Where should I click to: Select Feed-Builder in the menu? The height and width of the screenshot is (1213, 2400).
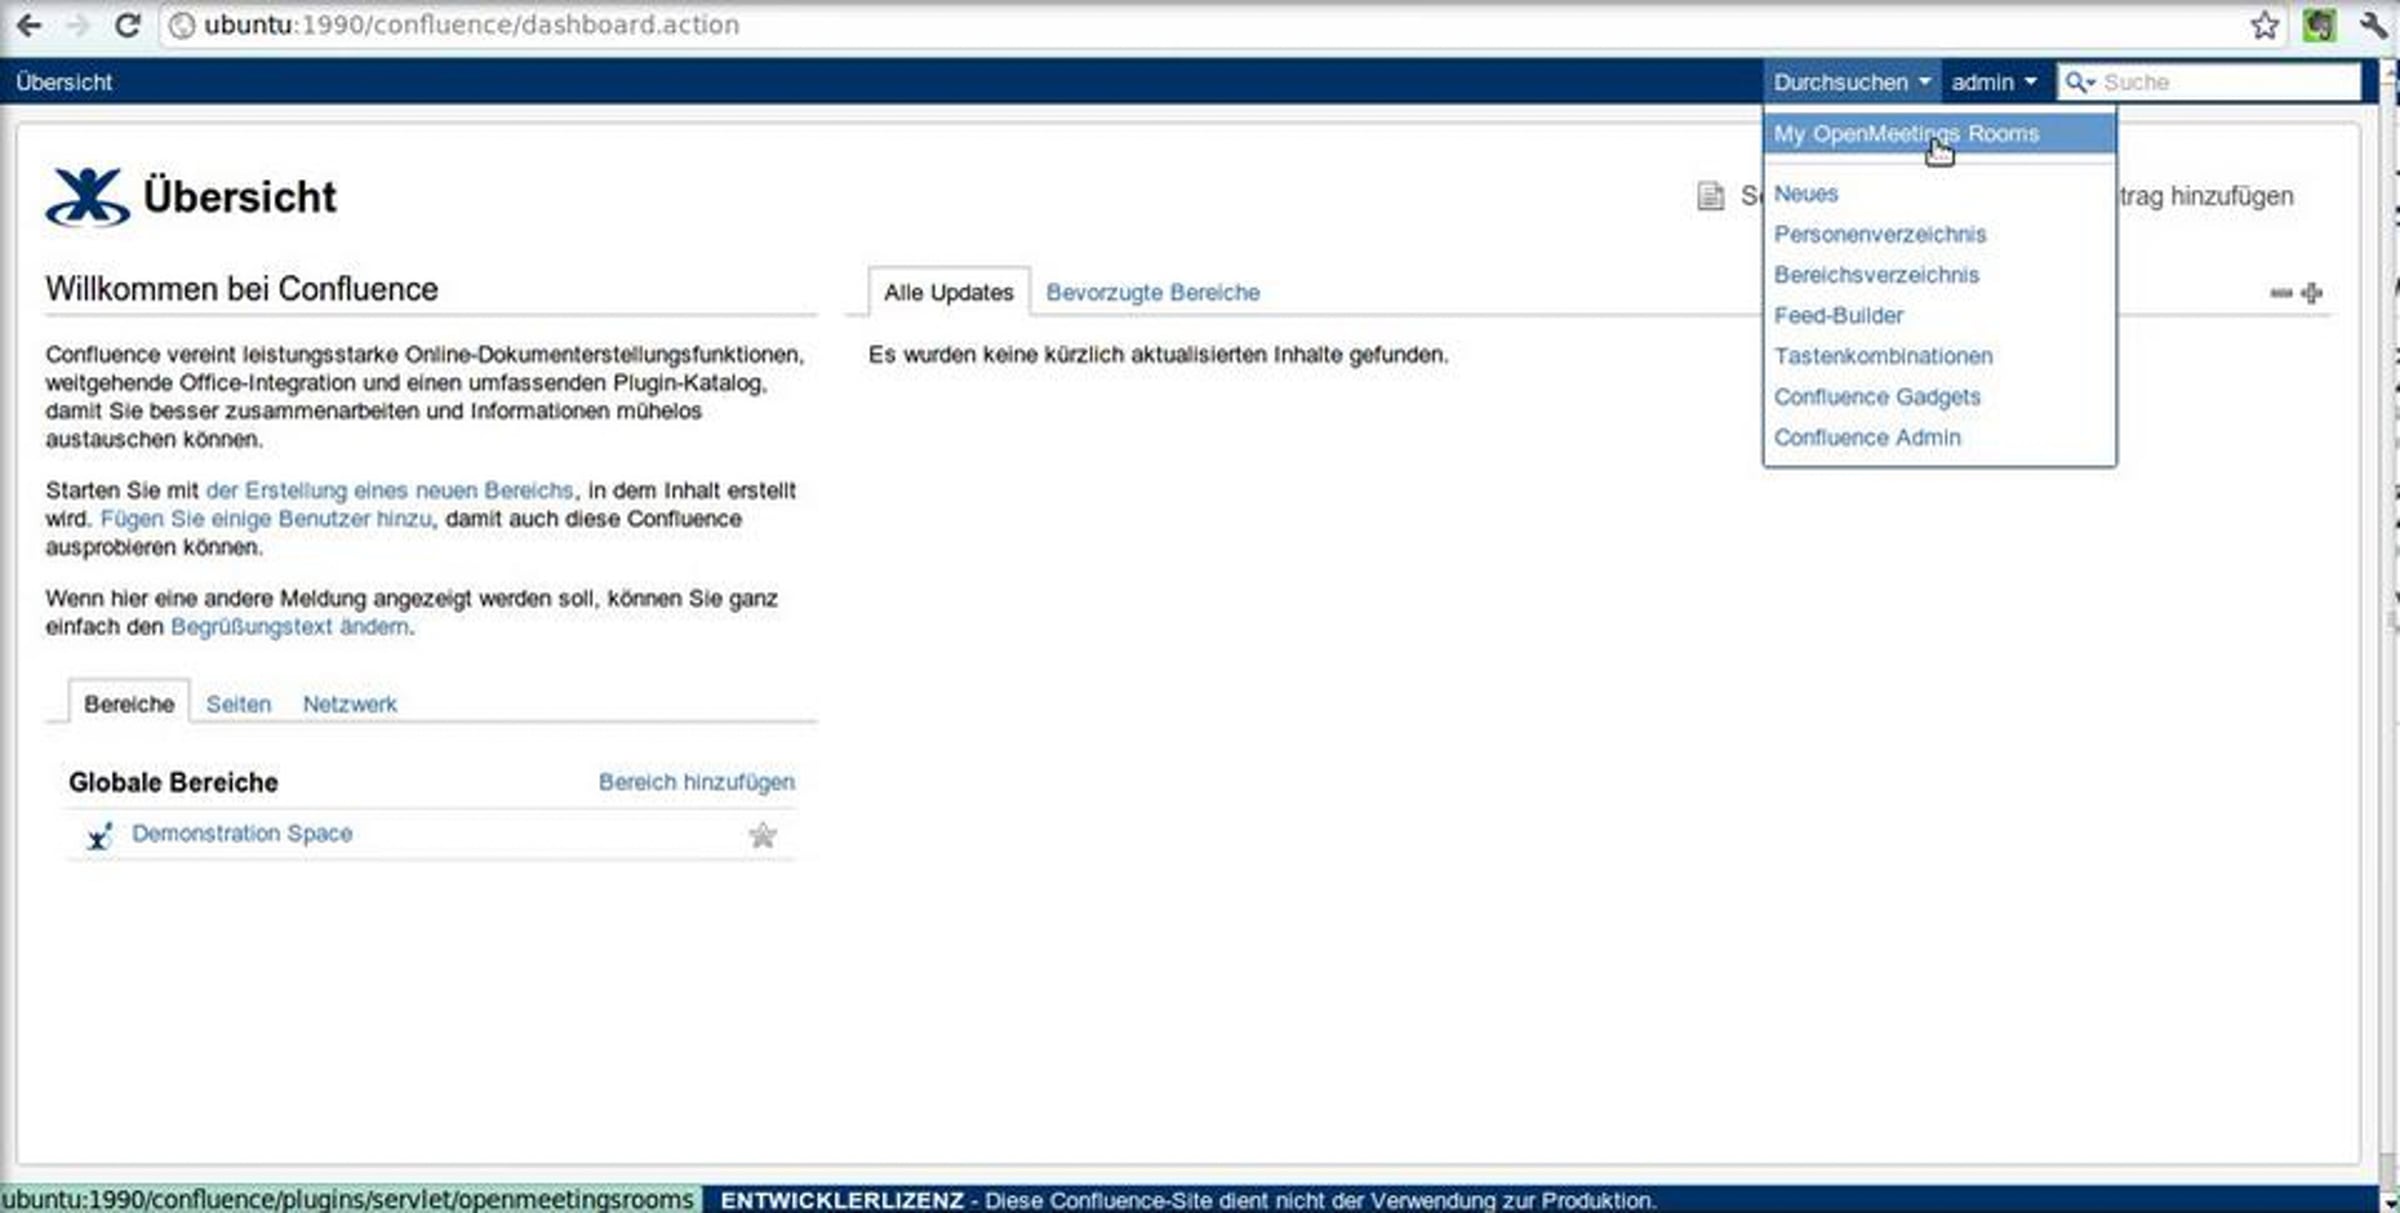pos(1838,316)
